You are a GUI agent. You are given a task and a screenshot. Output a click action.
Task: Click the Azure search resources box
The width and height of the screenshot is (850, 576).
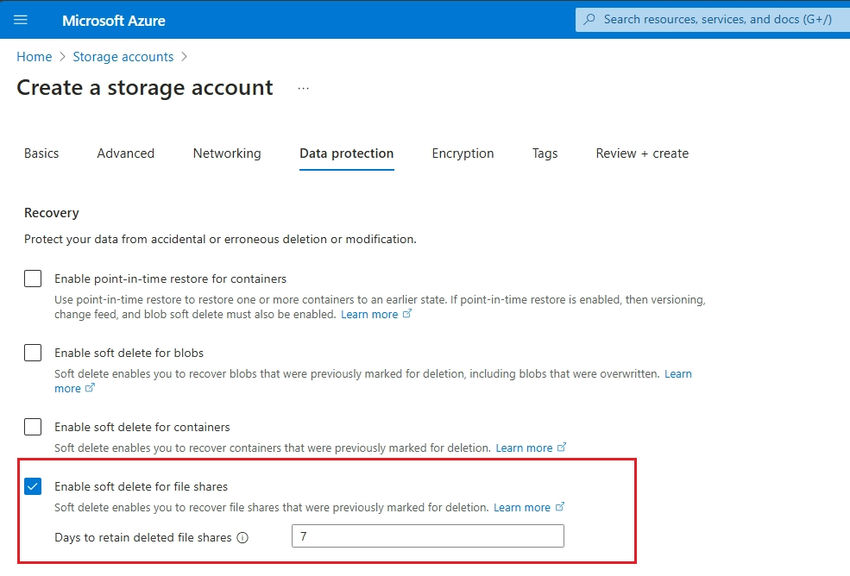[x=716, y=19]
